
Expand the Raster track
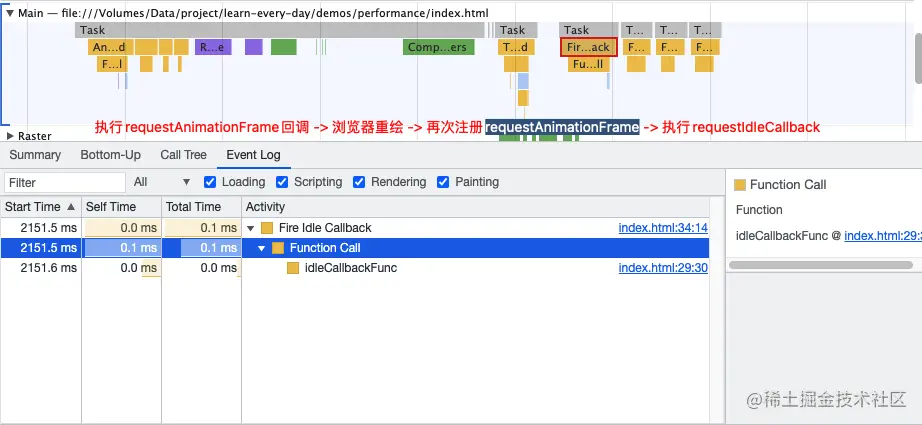point(10,136)
